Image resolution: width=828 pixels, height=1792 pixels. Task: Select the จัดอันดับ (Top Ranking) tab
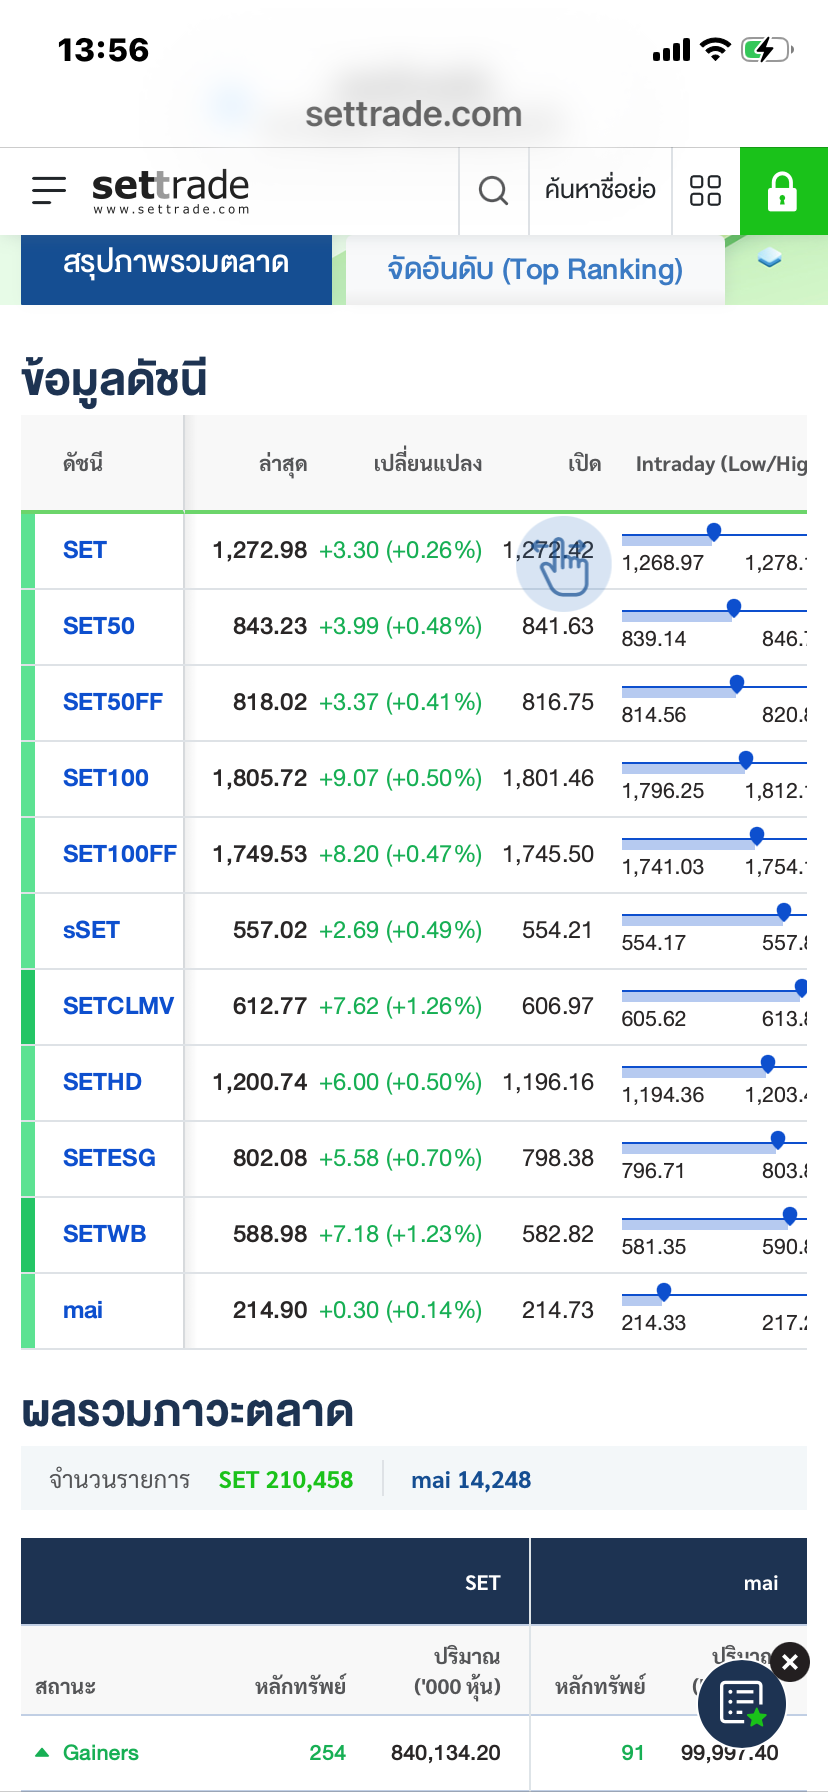coord(535,270)
